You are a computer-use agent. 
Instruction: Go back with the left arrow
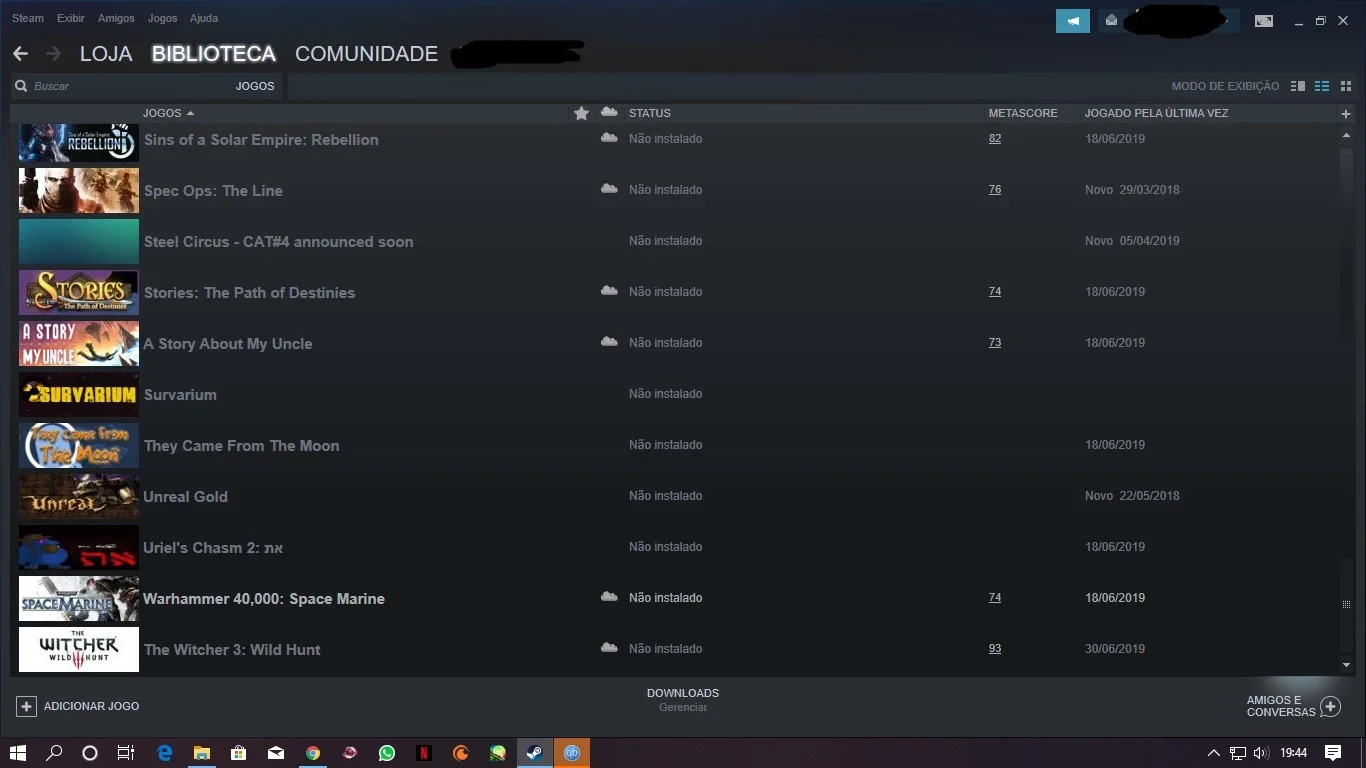point(20,54)
